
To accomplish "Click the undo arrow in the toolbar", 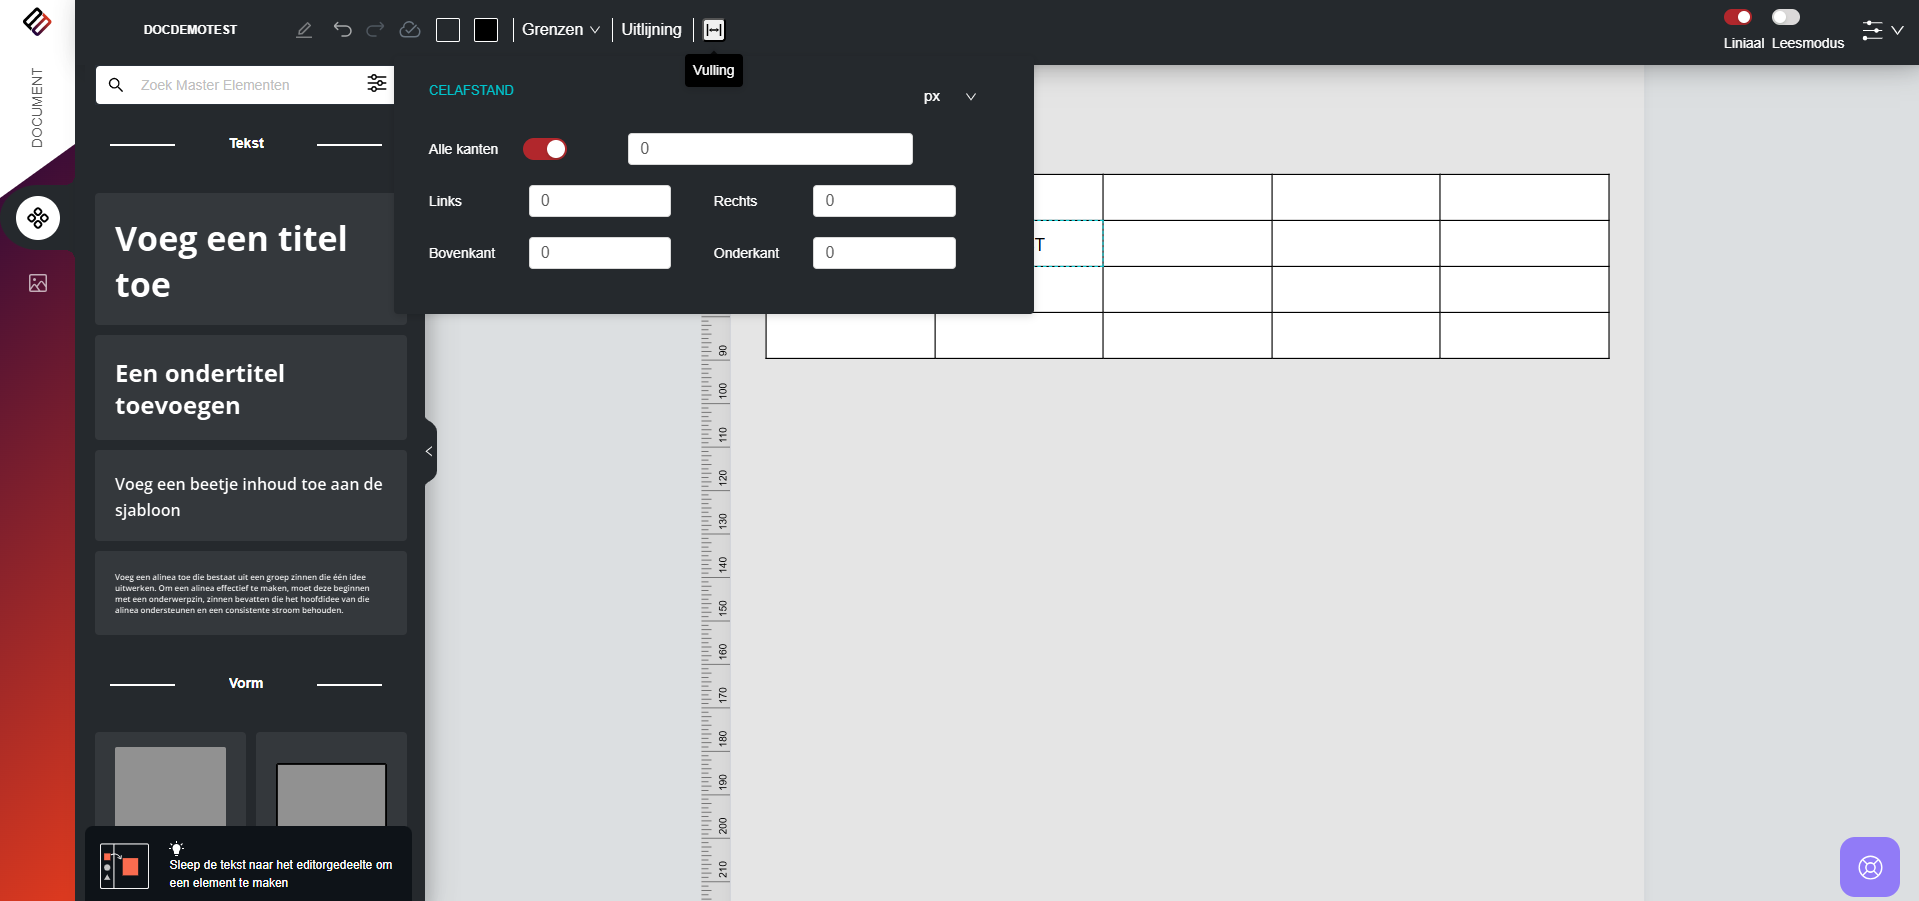I will pos(342,30).
